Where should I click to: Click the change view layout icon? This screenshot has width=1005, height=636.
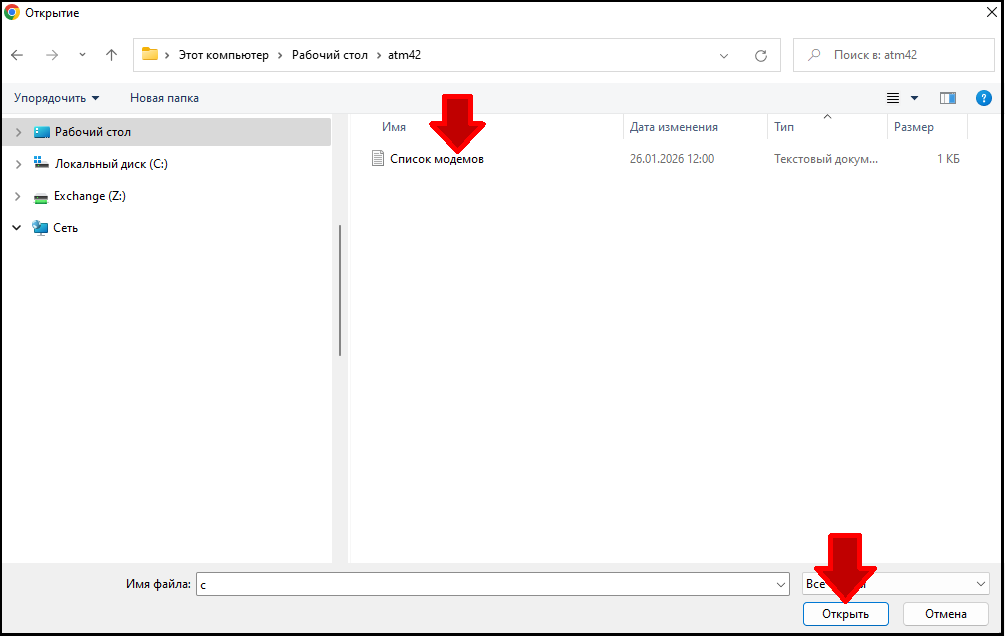point(893,98)
